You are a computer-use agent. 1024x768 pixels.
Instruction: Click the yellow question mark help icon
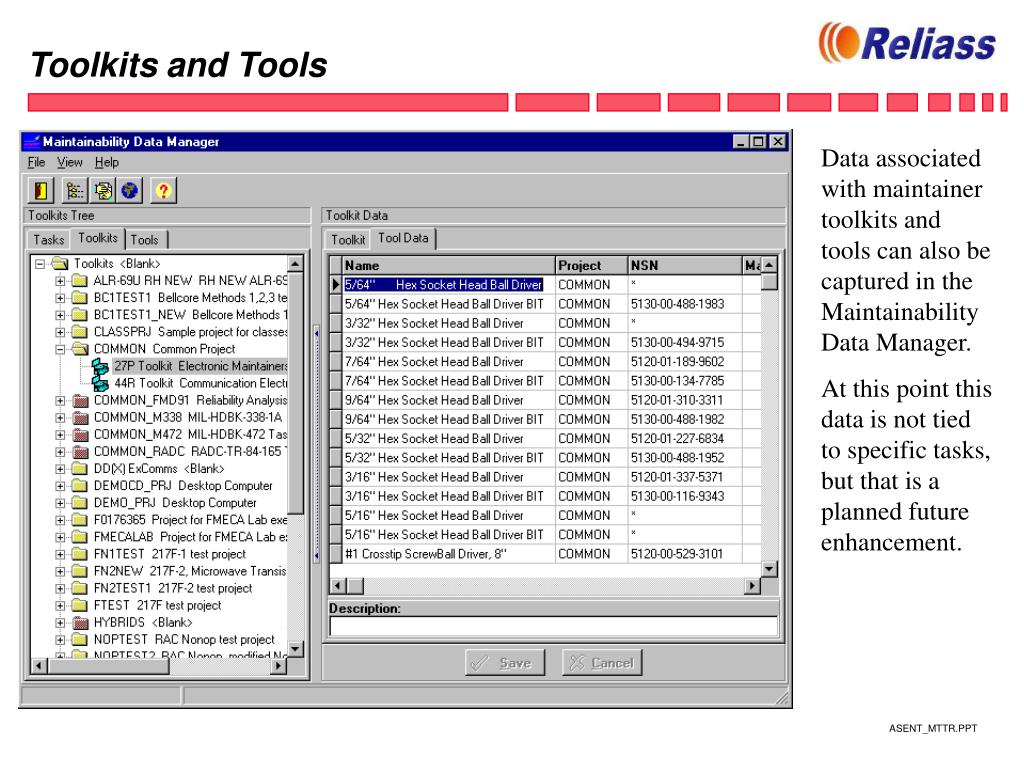(163, 191)
